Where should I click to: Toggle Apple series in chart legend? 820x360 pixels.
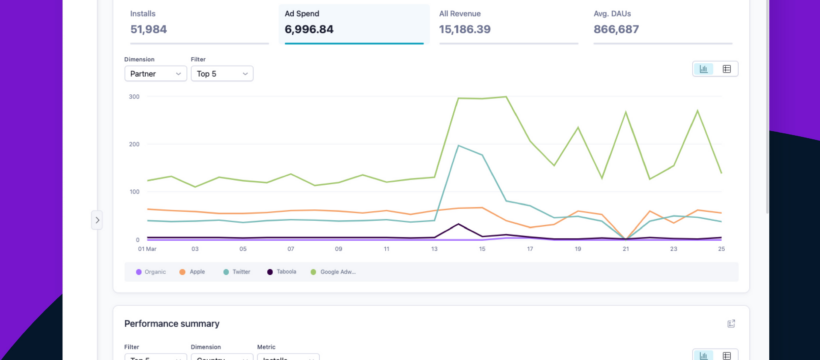192,272
